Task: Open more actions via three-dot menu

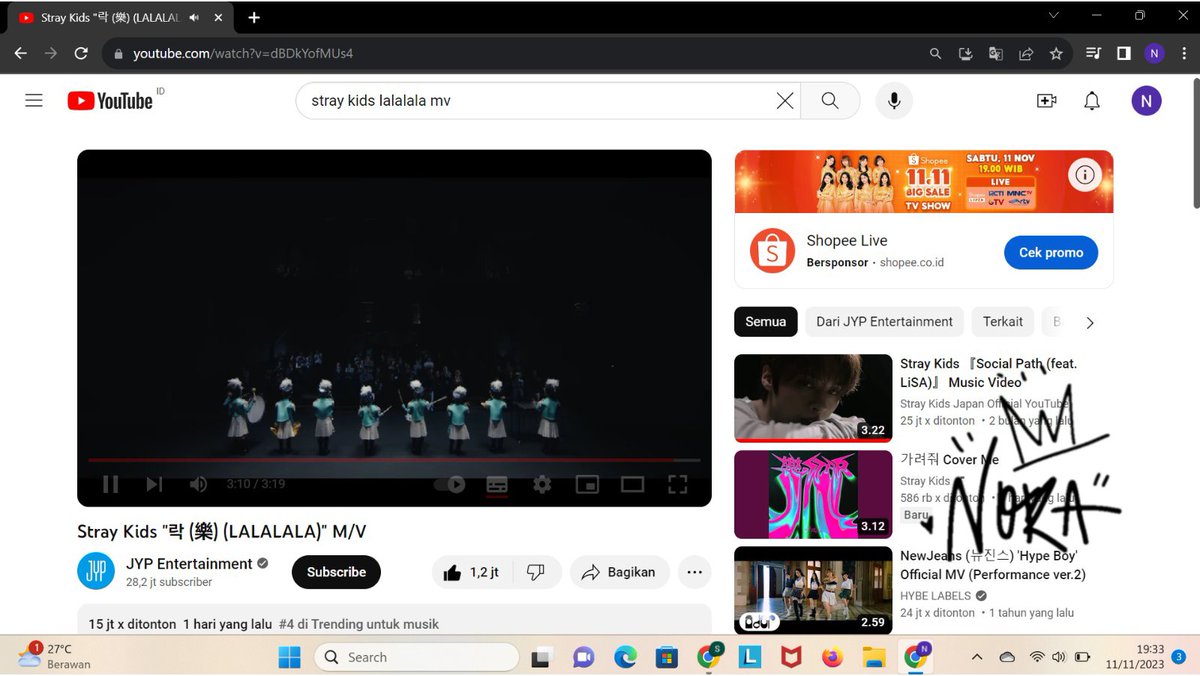Action: [694, 571]
